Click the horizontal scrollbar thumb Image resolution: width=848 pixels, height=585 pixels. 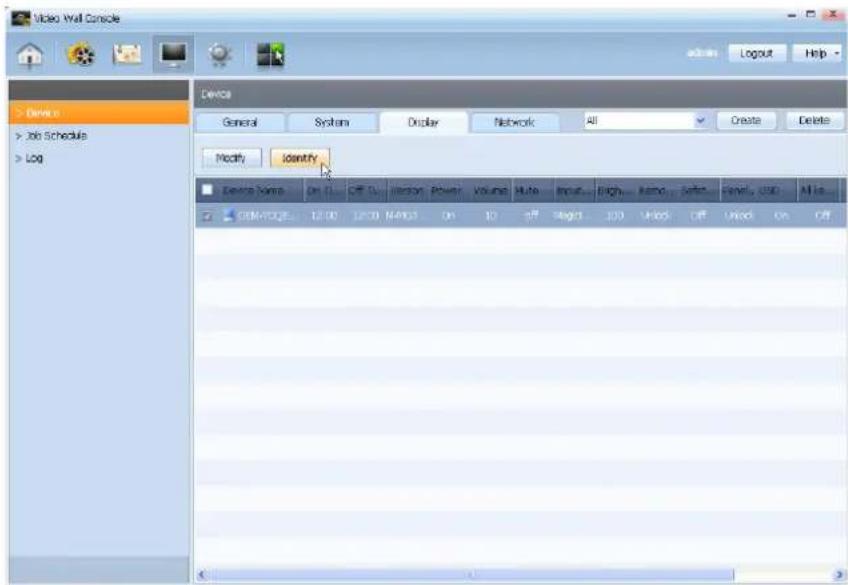tap(471, 575)
